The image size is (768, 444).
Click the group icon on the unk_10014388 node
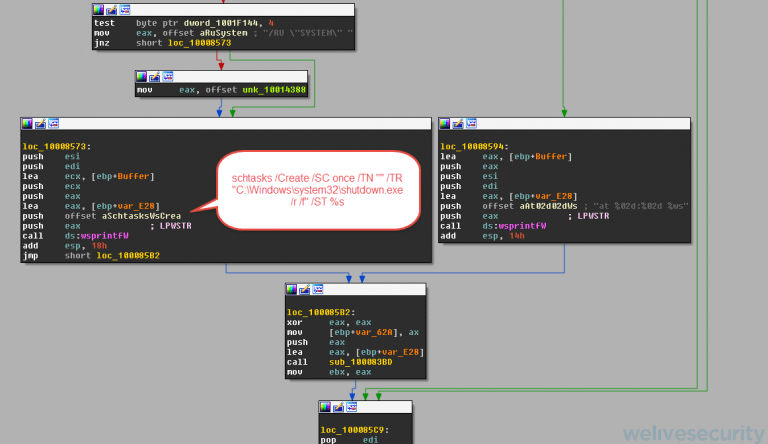(168, 76)
